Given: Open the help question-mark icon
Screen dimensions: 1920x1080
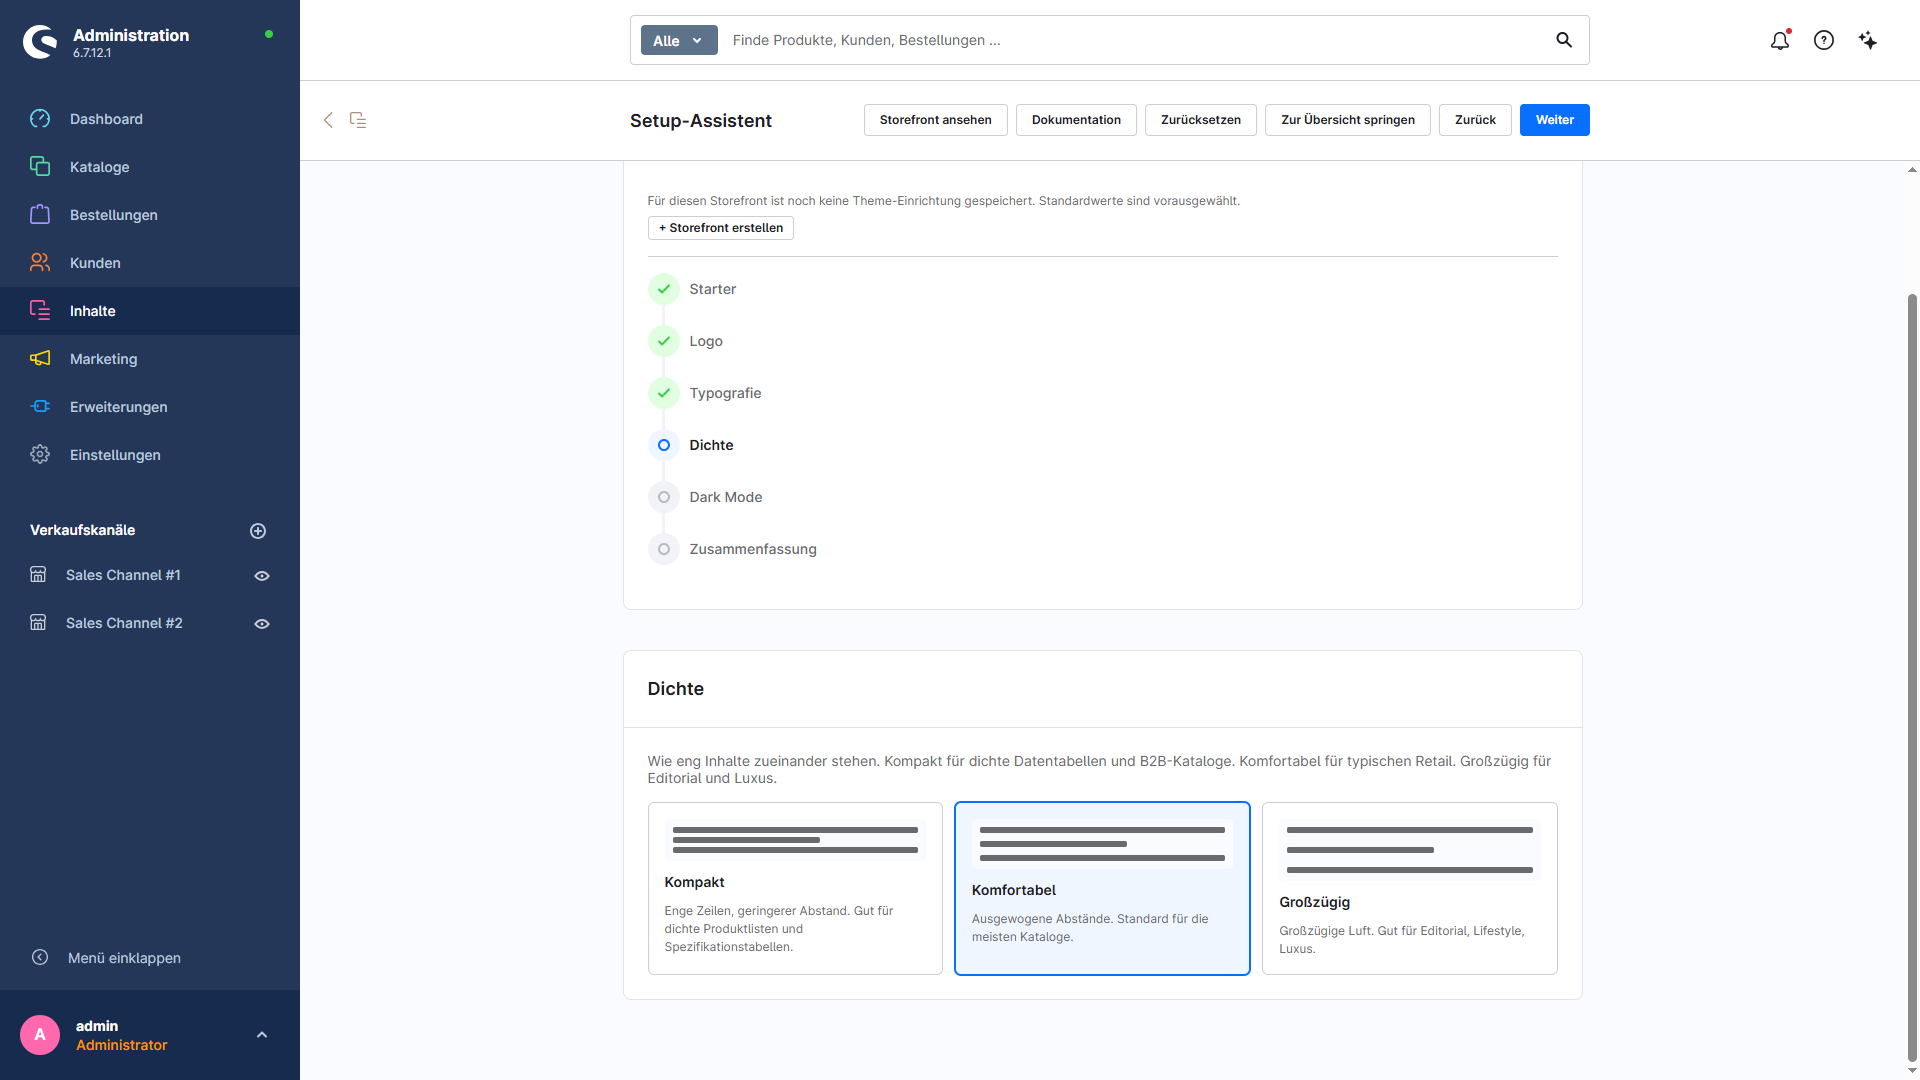Looking at the screenshot, I should pyautogui.click(x=1824, y=40).
